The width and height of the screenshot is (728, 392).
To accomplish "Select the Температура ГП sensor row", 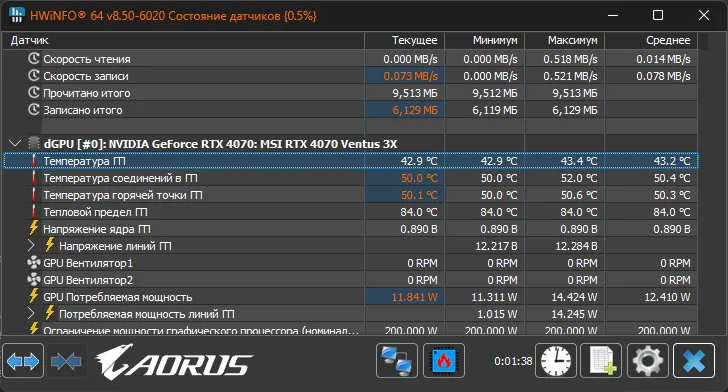I will click(x=351, y=161).
